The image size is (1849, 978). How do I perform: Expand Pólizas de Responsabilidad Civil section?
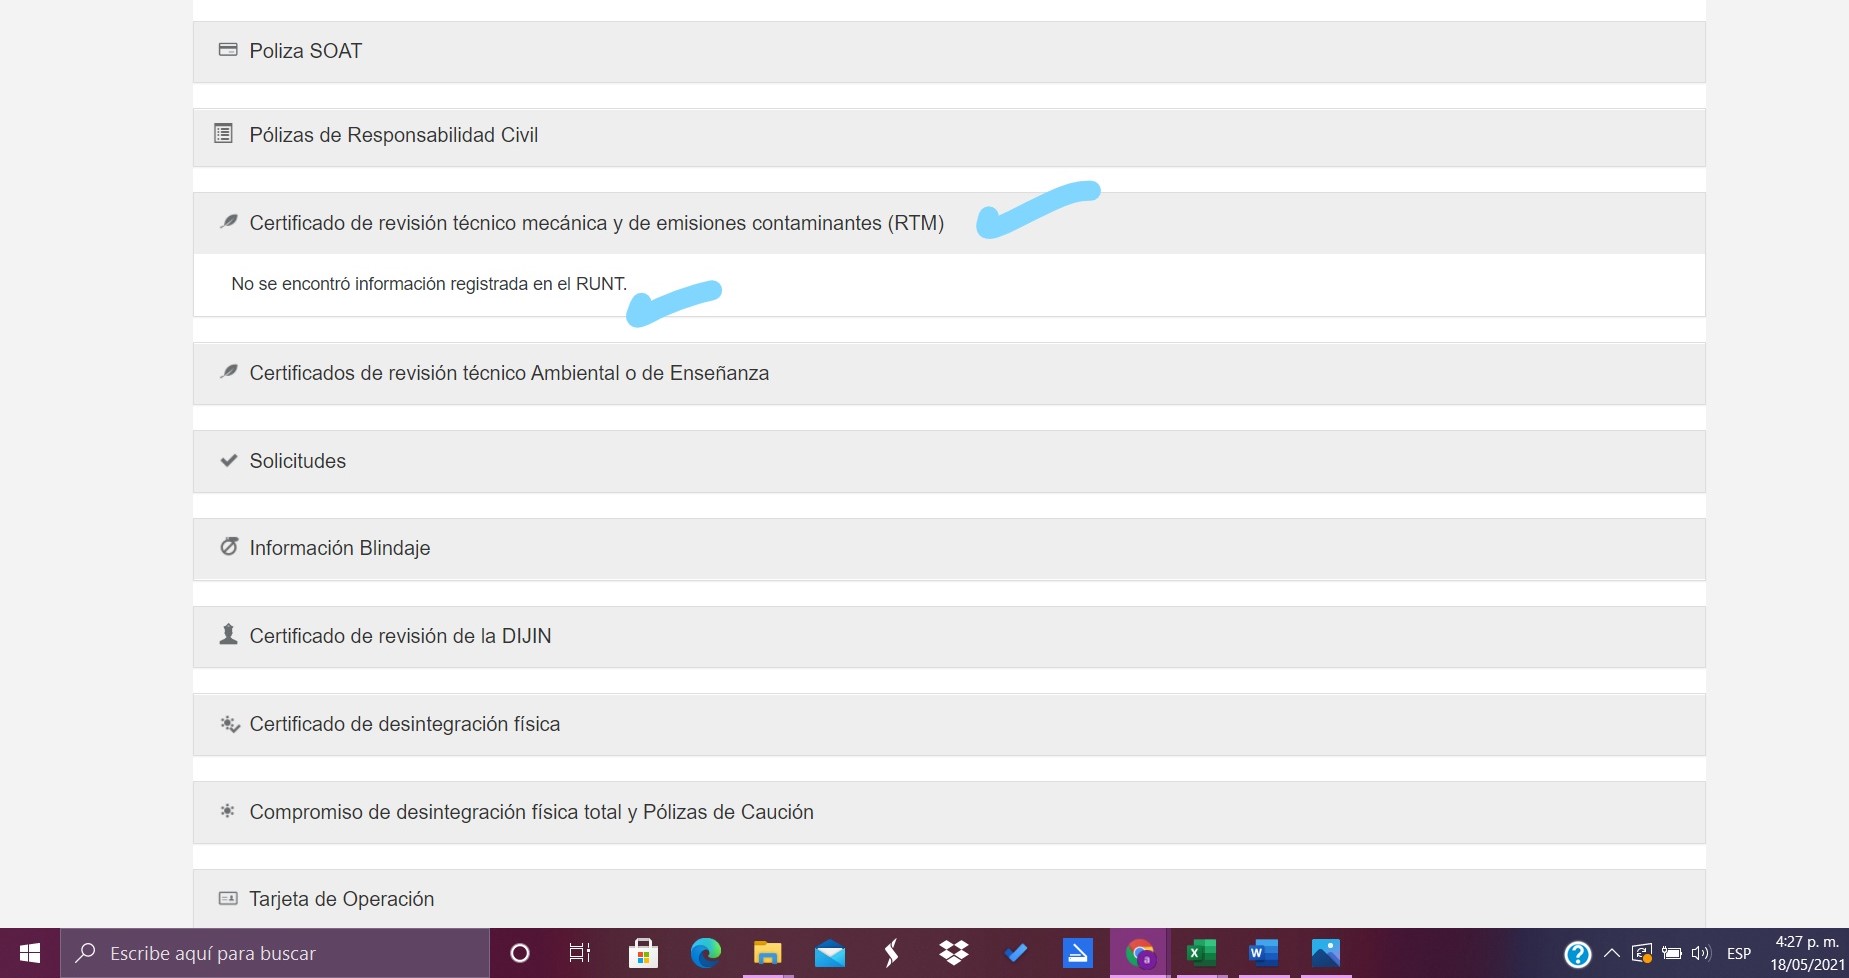pyautogui.click(x=393, y=135)
